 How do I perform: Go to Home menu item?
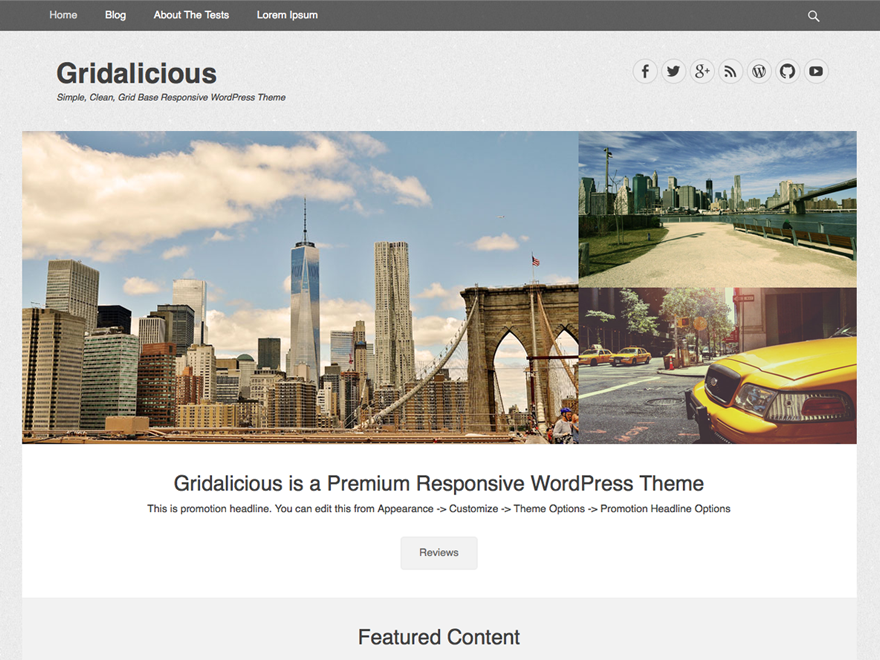pyautogui.click(x=63, y=15)
